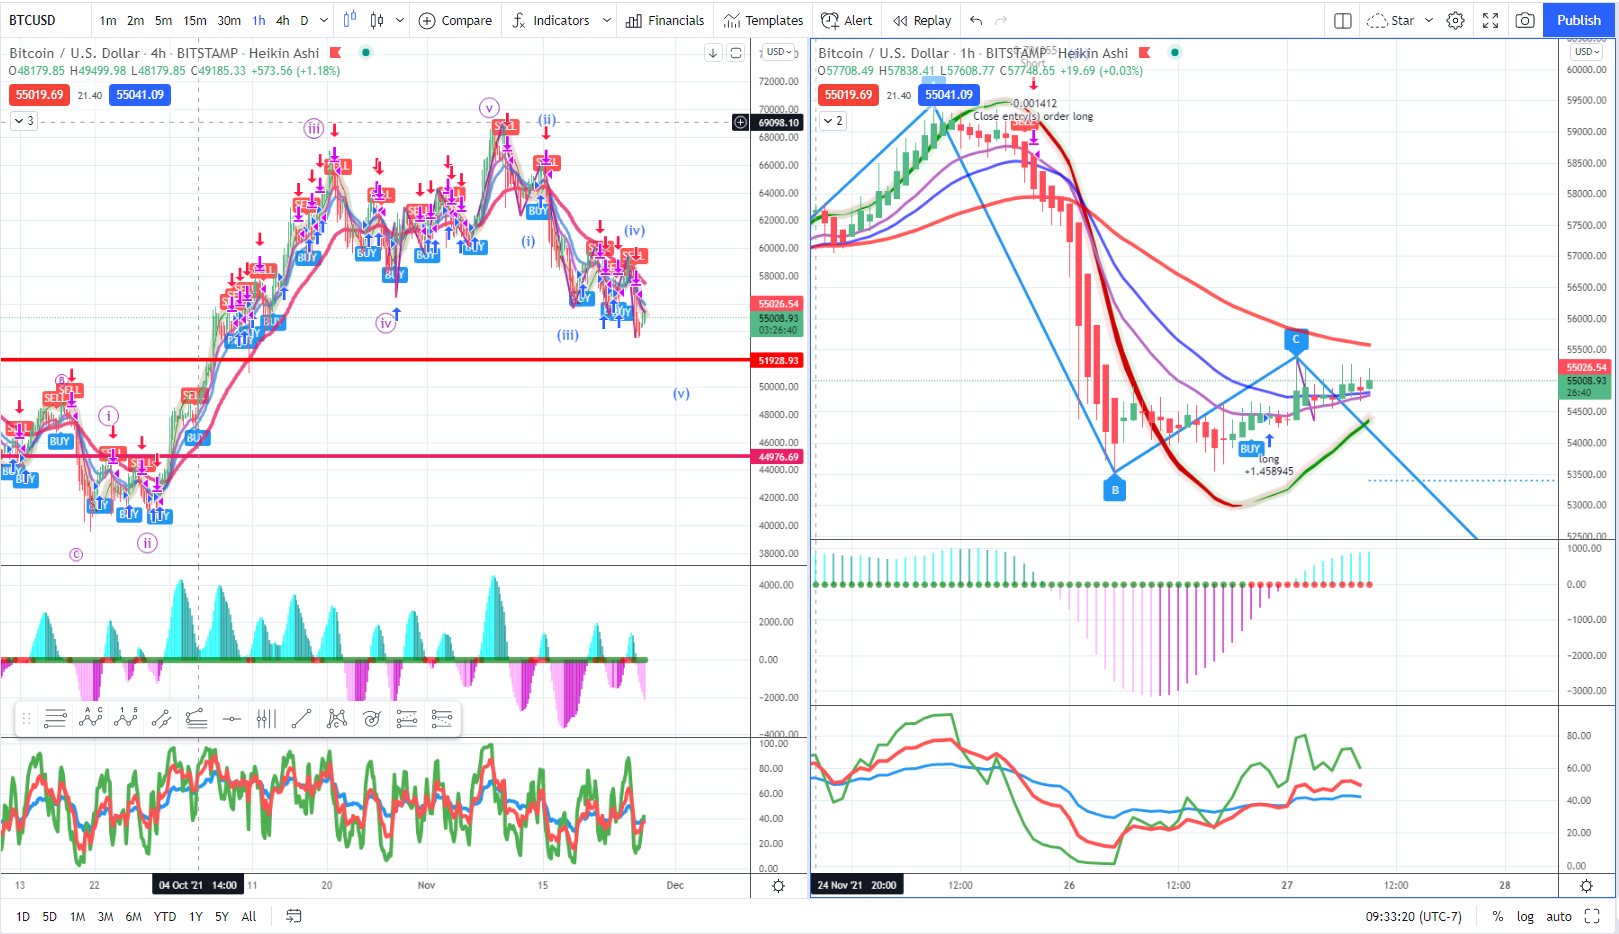Open left 4h chart axis settings gear
The height and width of the screenshot is (934, 1619).
pyautogui.click(x=779, y=886)
